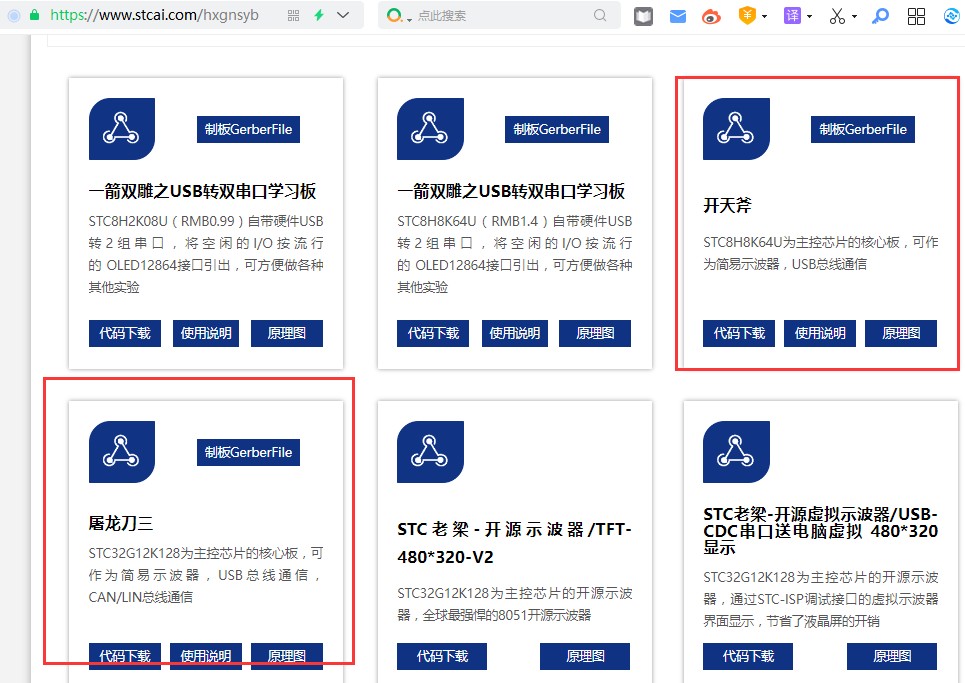
Task: Click the 屠龙刀三 card title
Action: [121, 524]
